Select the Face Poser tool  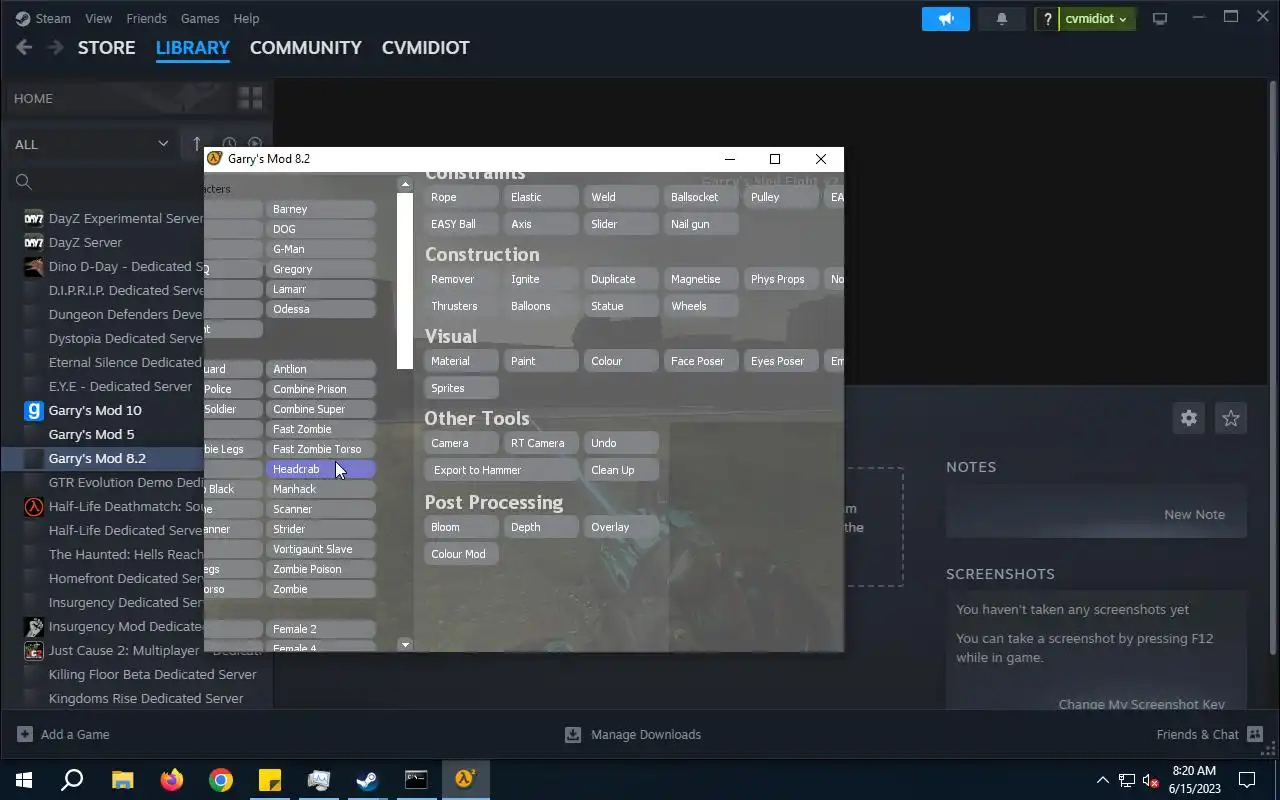click(x=701, y=361)
